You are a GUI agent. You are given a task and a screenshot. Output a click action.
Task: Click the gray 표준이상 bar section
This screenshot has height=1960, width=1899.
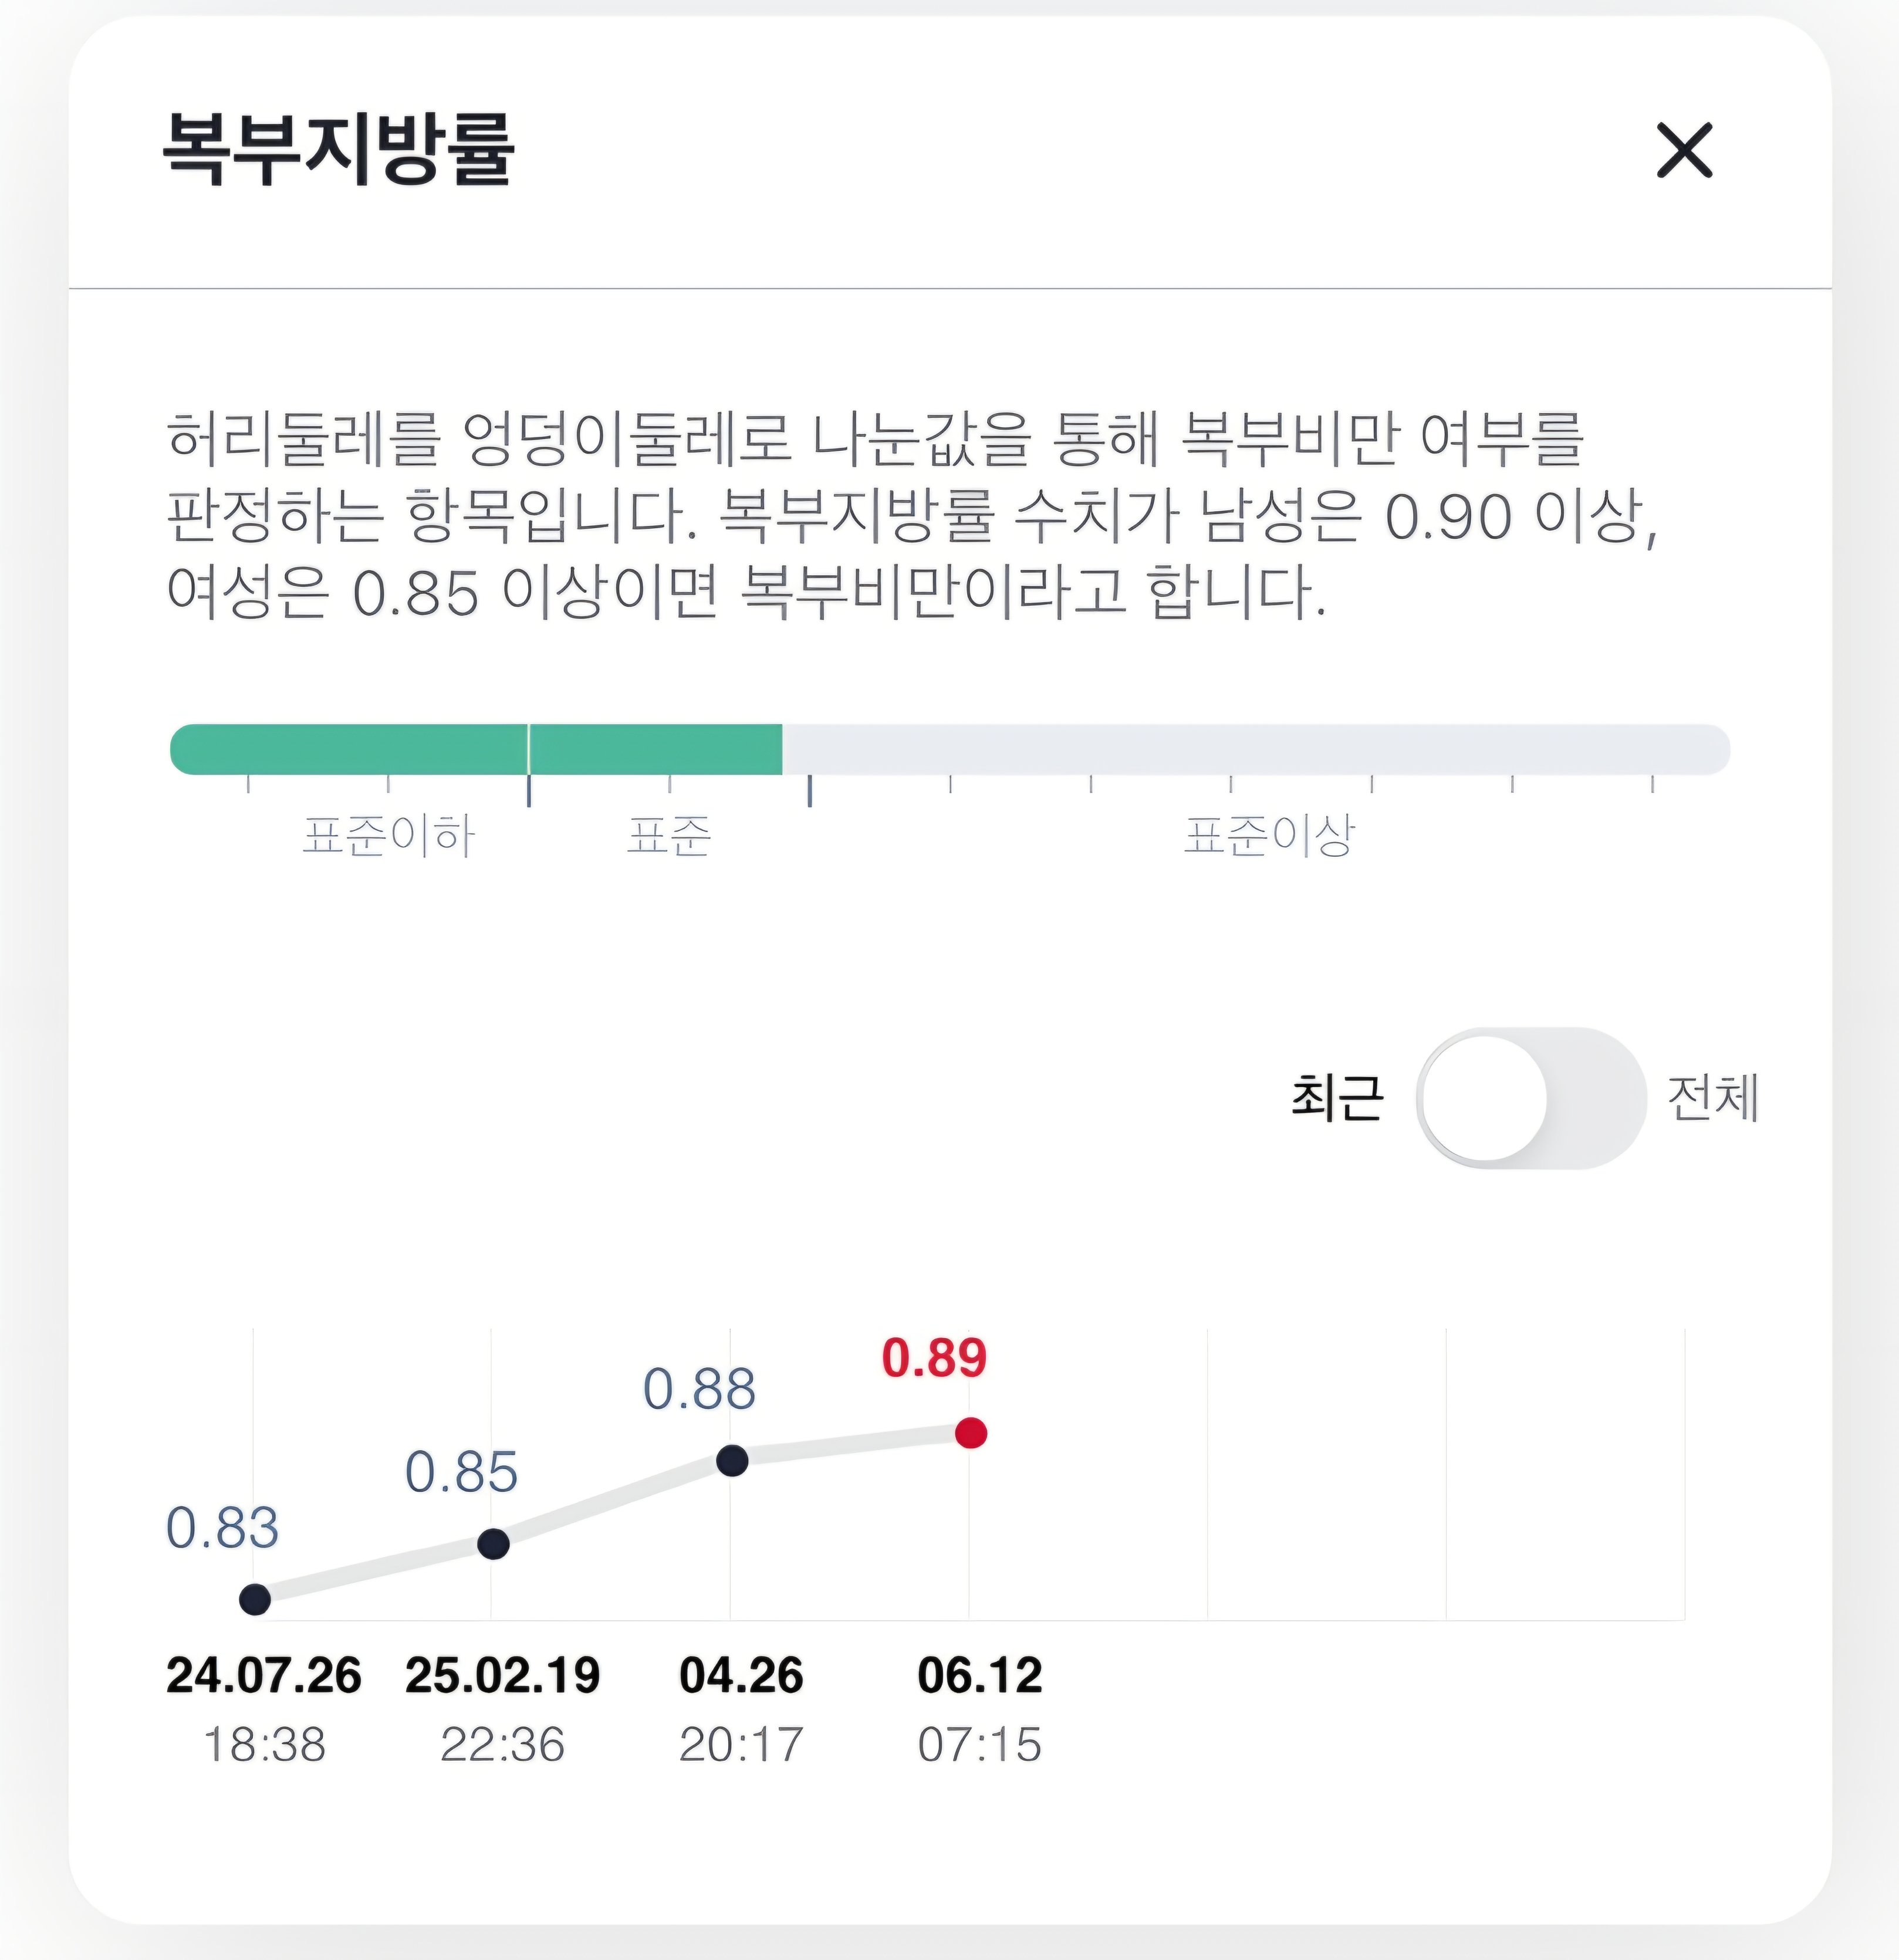pos(1257,749)
